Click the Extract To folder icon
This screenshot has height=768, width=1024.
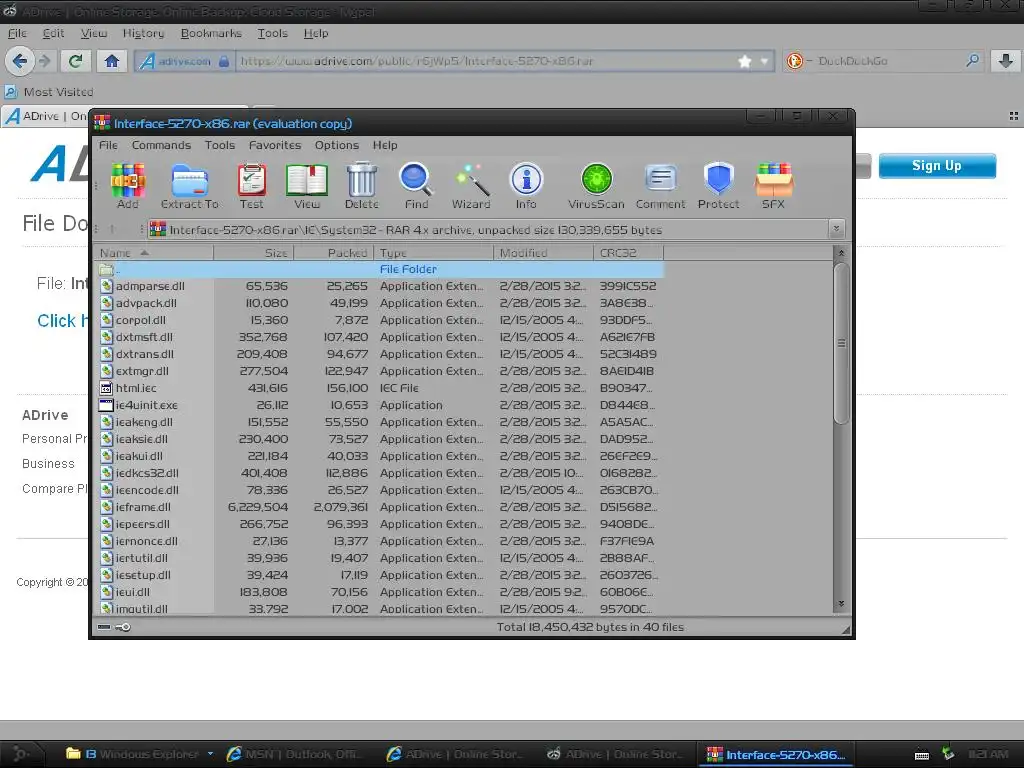click(x=189, y=185)
